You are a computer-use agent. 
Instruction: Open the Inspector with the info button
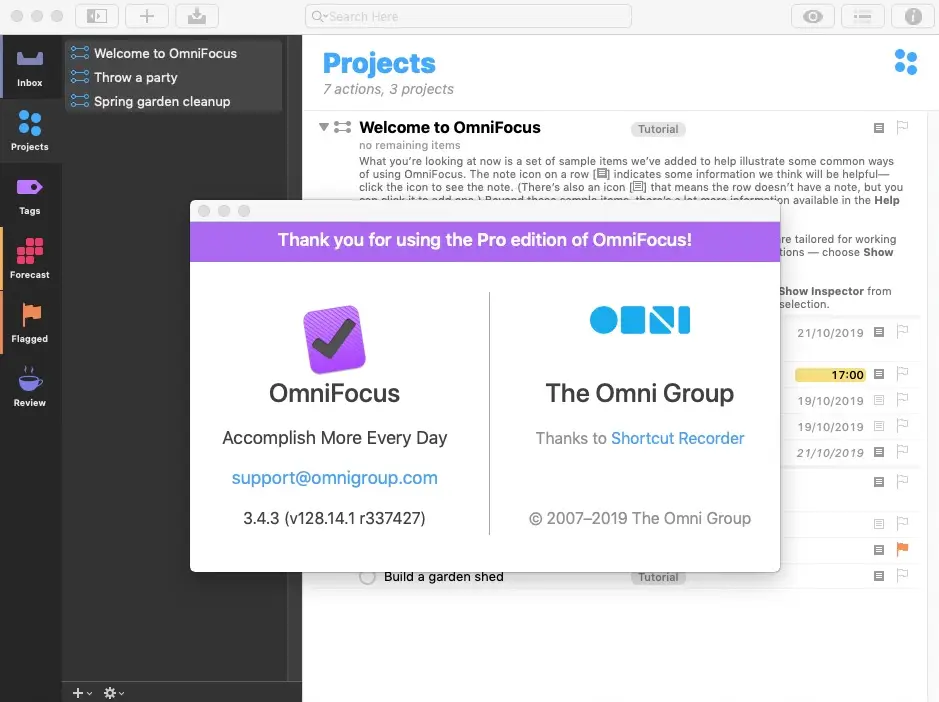point(913,16)
